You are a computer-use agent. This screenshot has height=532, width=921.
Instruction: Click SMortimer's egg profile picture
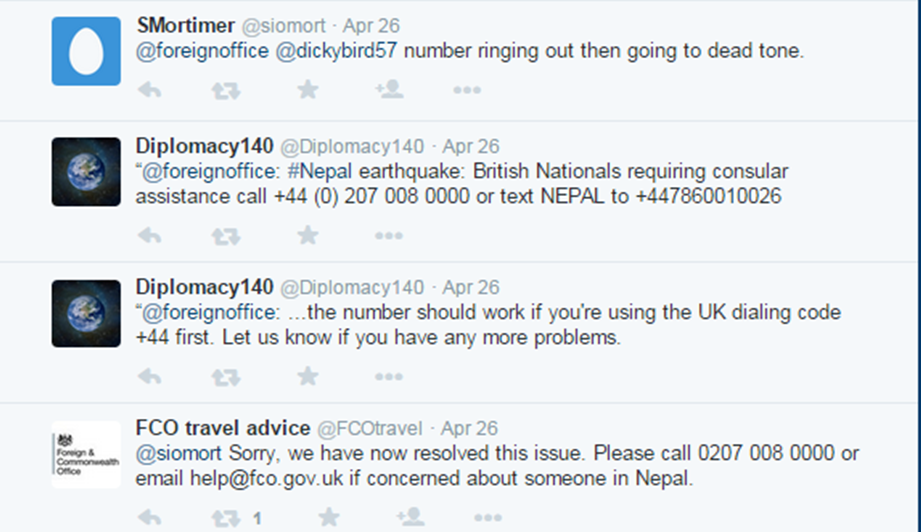[x=86, y=51]
